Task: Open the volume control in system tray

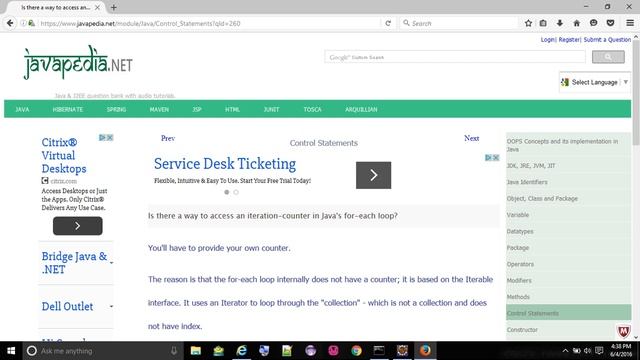Action: coord(587,351)
